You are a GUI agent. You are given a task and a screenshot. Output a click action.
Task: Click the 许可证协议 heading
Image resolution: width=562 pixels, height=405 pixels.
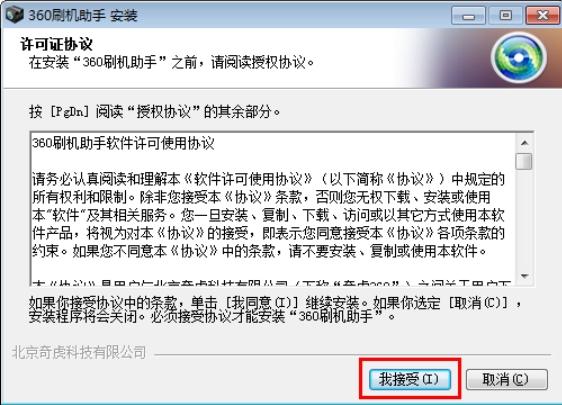pyautogui.click(x=56, y=44)
